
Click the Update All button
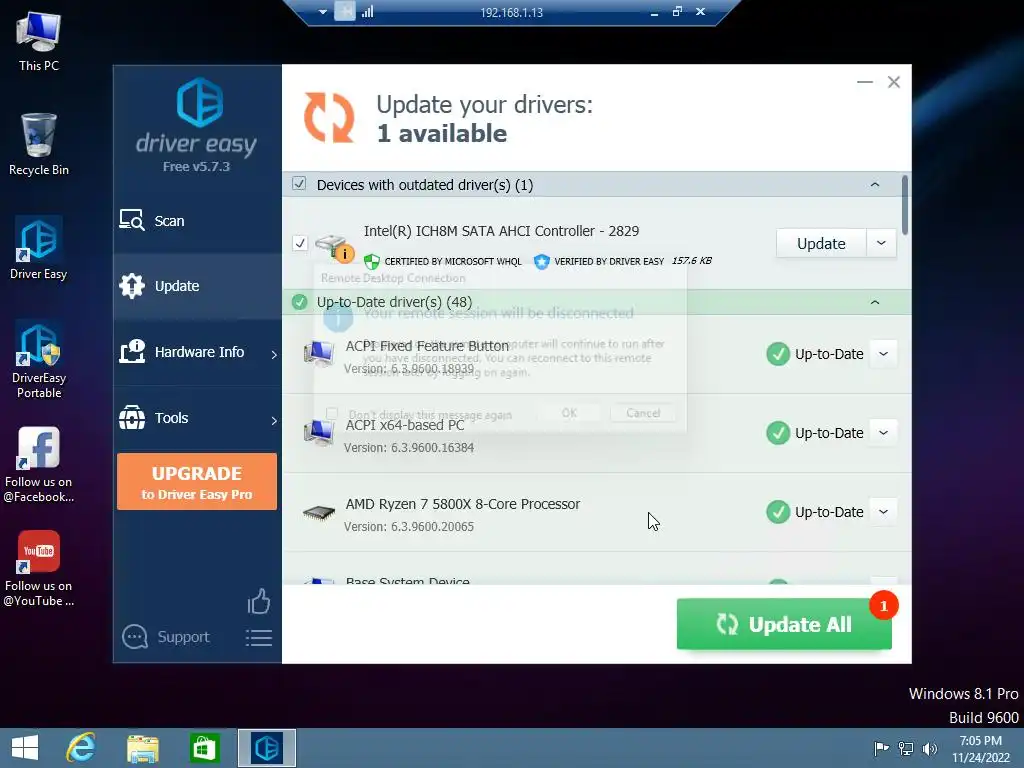point(784,624)
